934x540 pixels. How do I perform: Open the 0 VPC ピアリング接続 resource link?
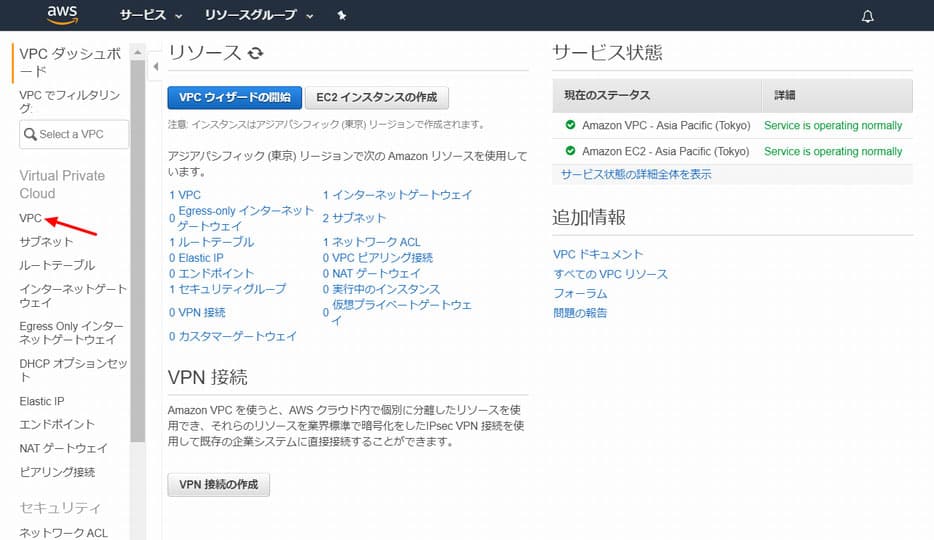(378, 258)
